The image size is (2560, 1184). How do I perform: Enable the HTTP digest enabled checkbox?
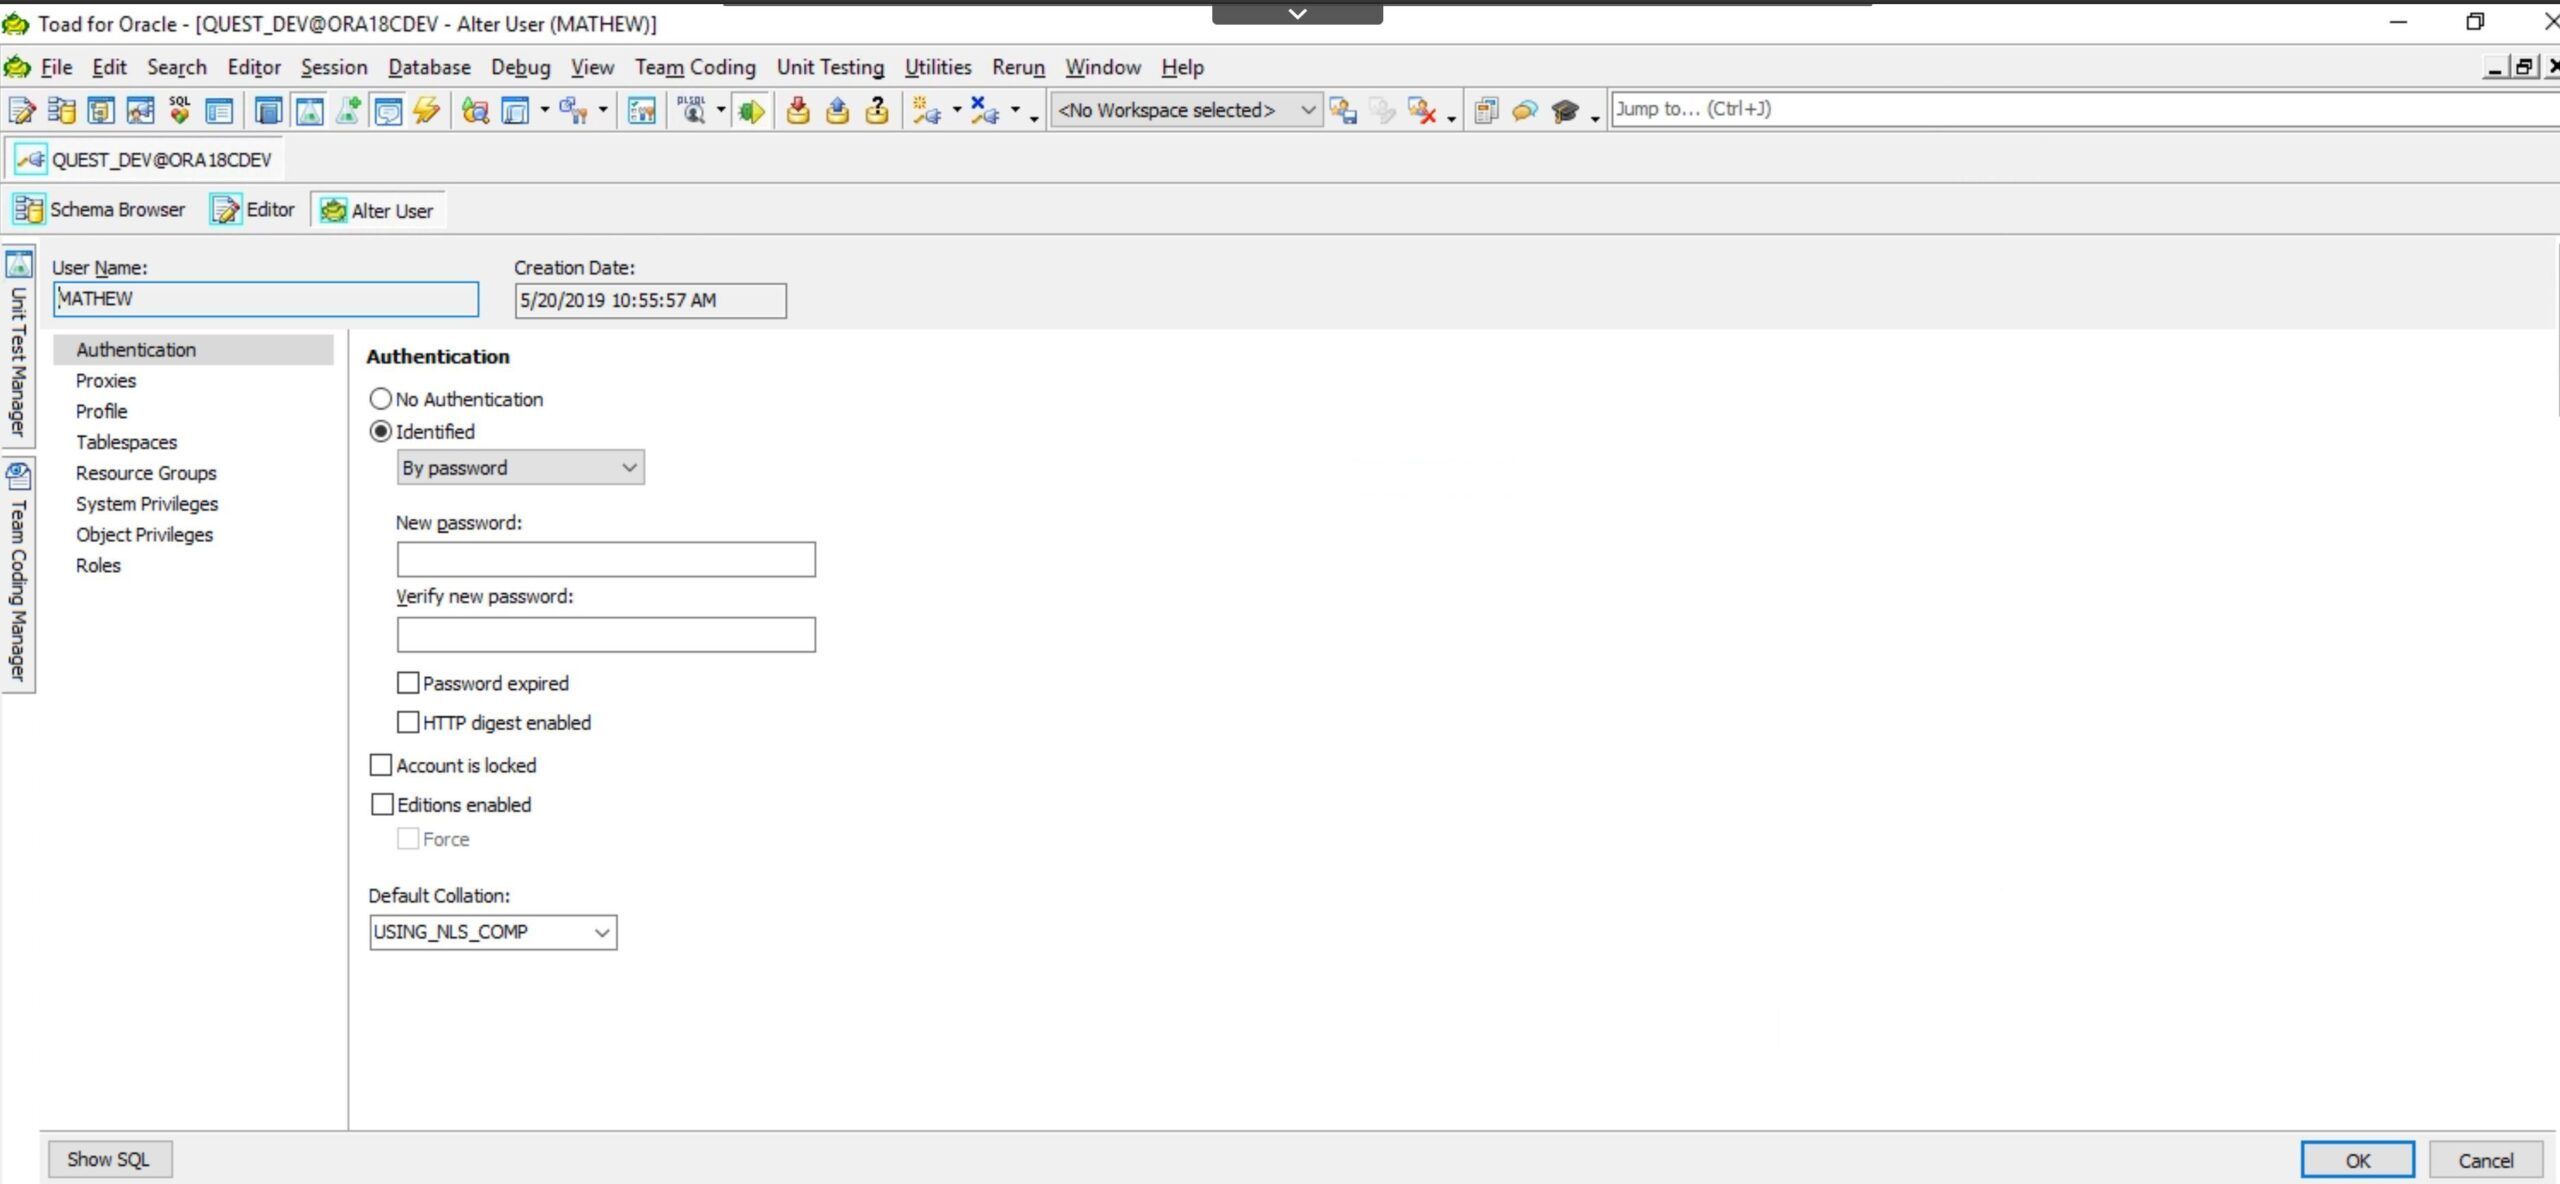[408, 722]
